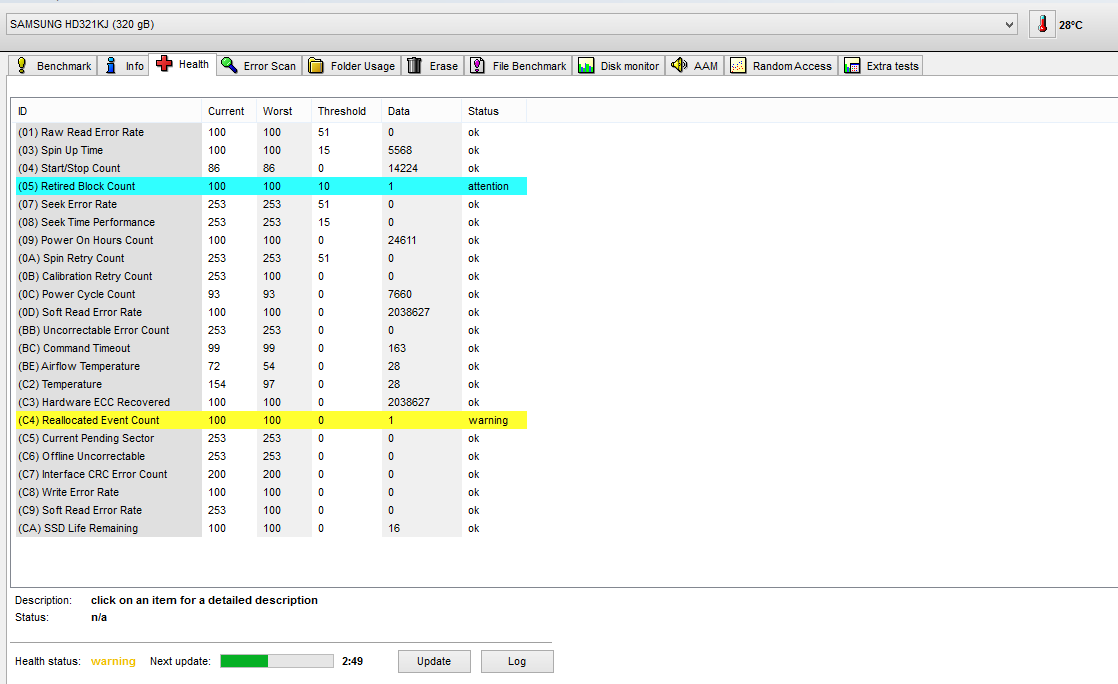1118x684 pixels.
Task: Click the 28°C temperature reading
Action: point(1071,25)
